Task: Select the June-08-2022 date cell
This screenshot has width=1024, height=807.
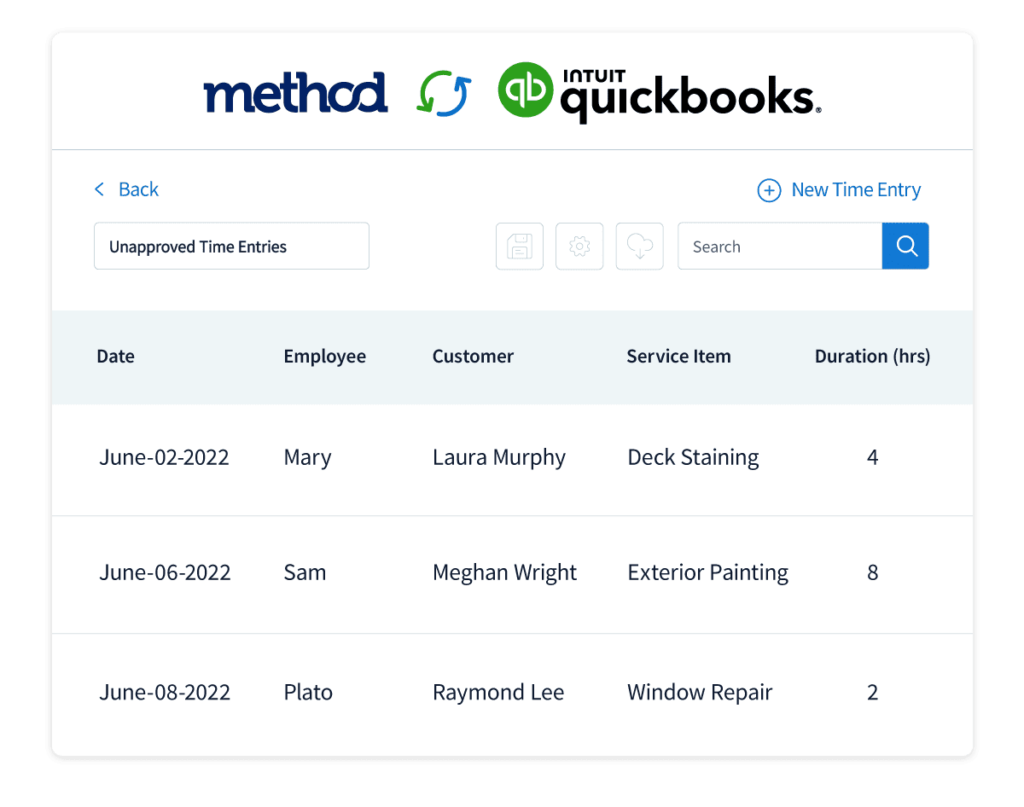Action: 165,692
